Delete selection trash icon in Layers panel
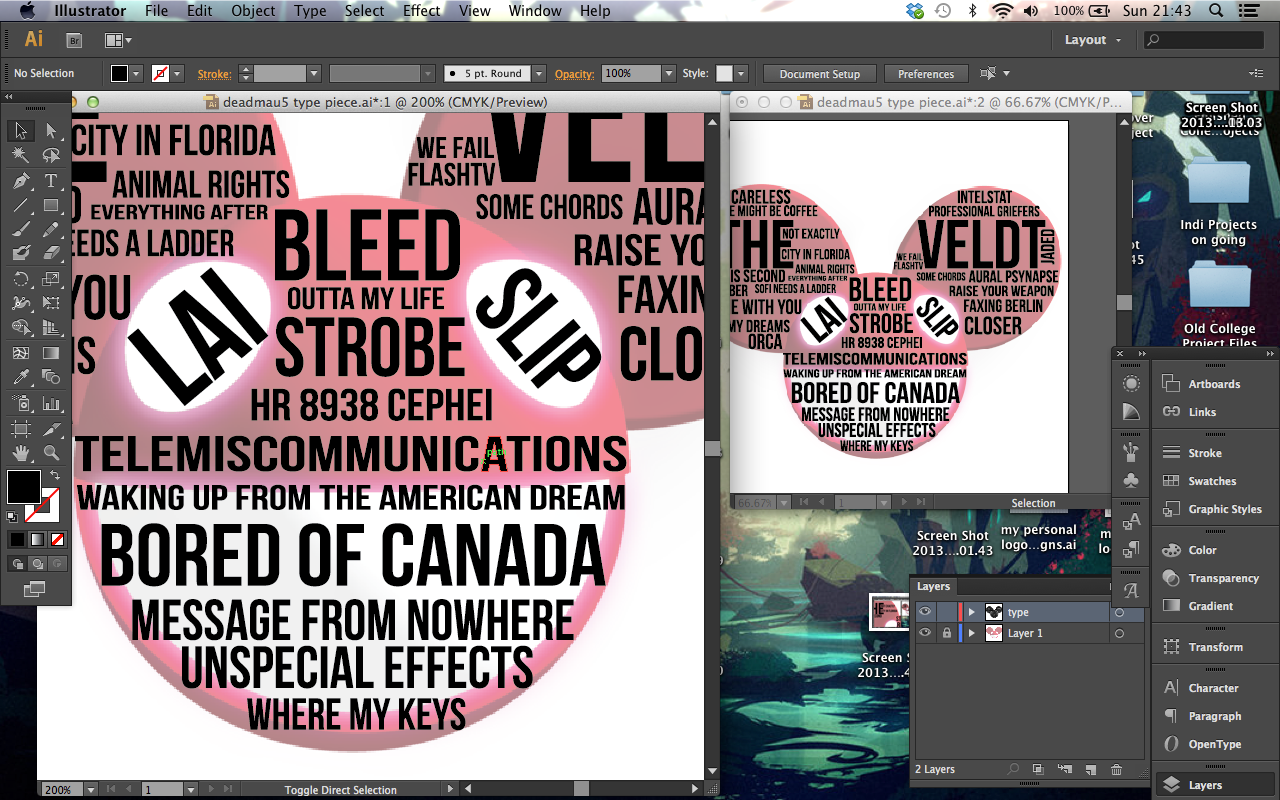Viewport: 1280px width, 800px height. click(1117, 769)
